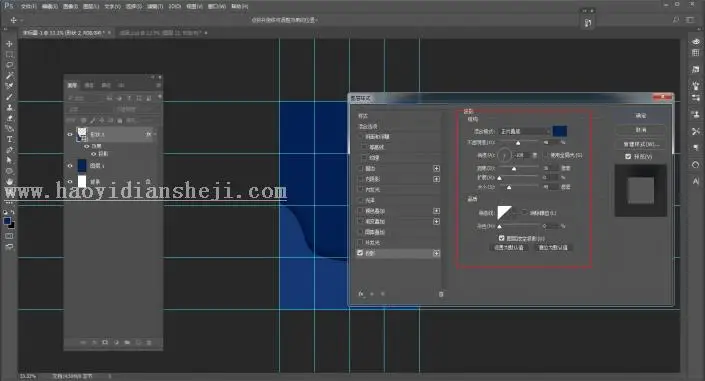Toggle the Preview (V) checkbox
Viewport: 705px width, 381px height.
click(628, 157)
